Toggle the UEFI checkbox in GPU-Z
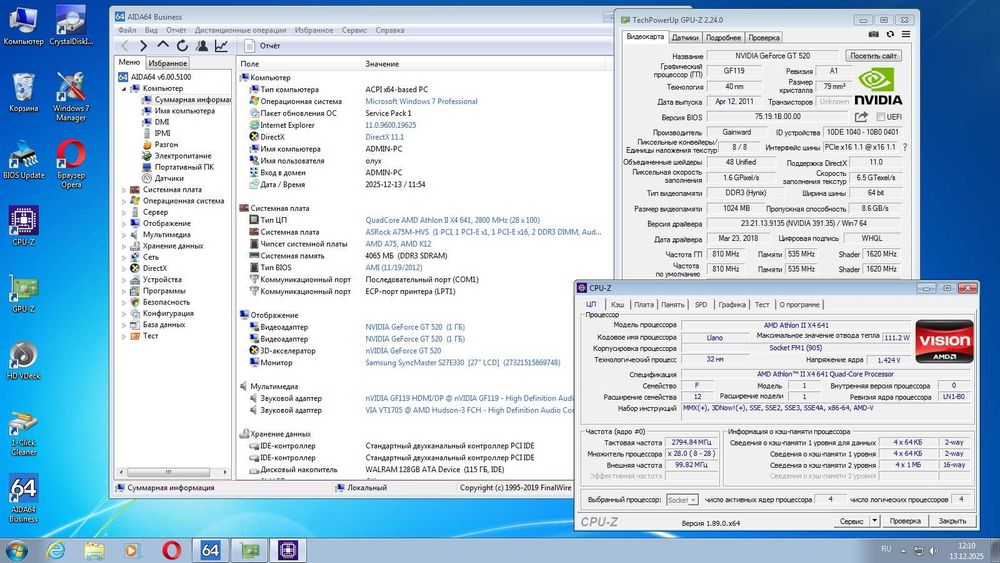 881,117
